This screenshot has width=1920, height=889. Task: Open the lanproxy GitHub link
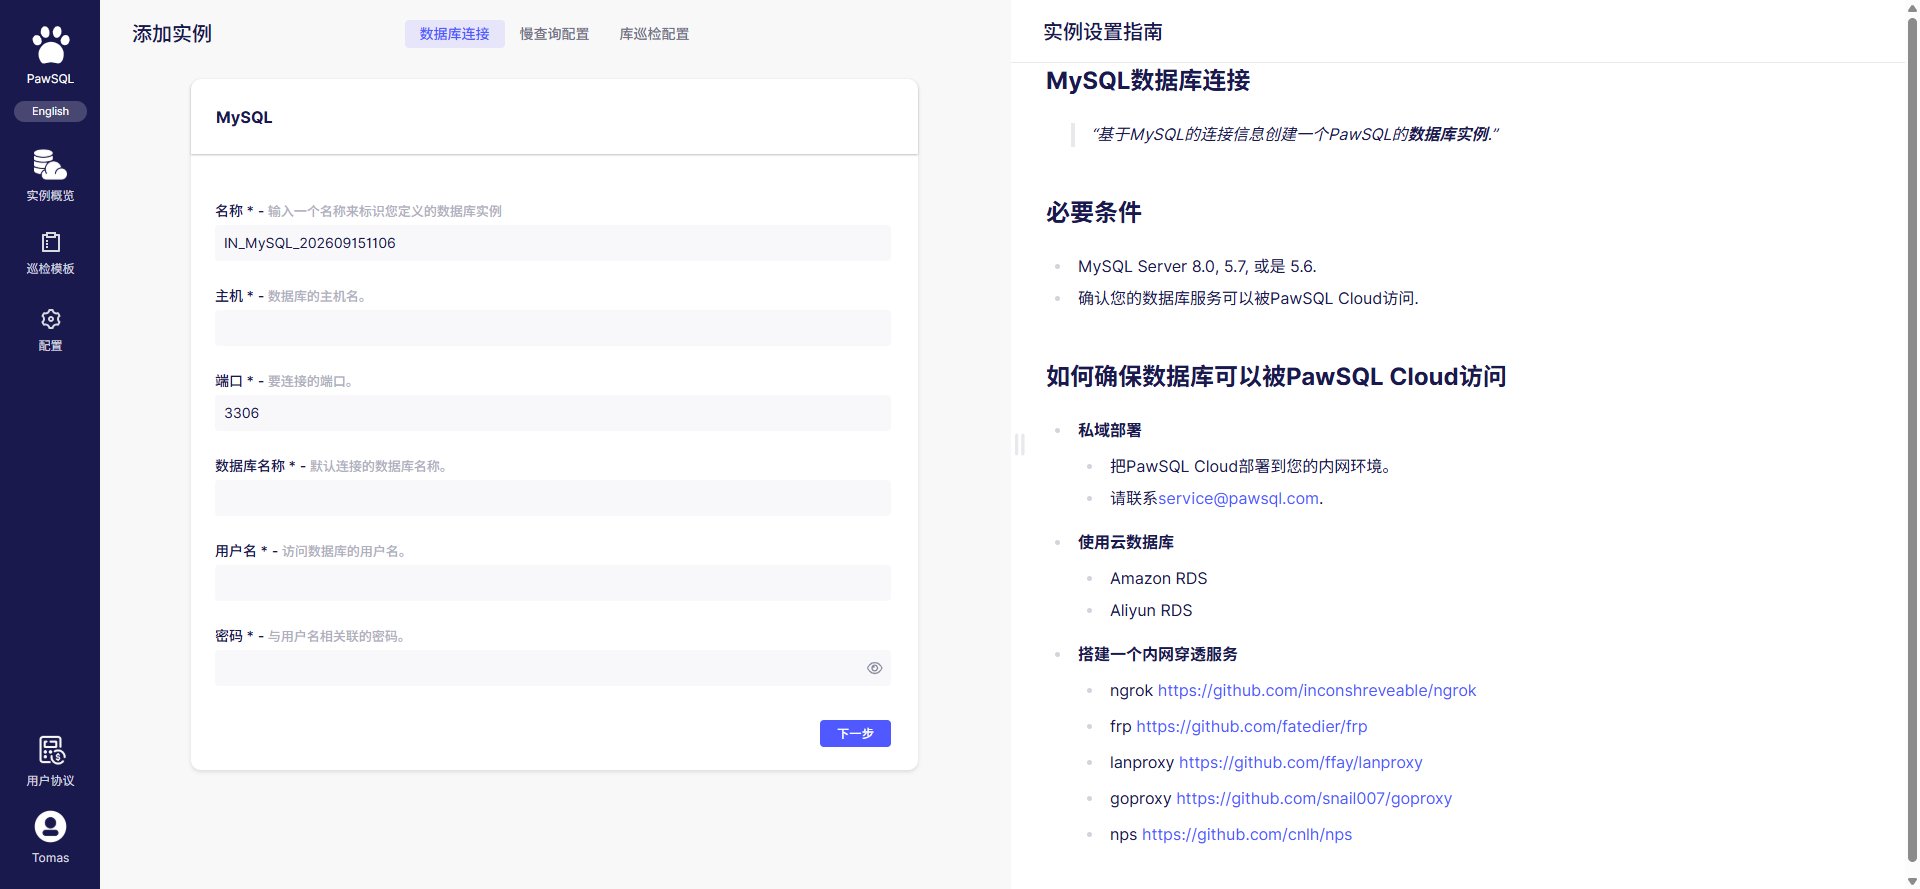(1301, 762)
